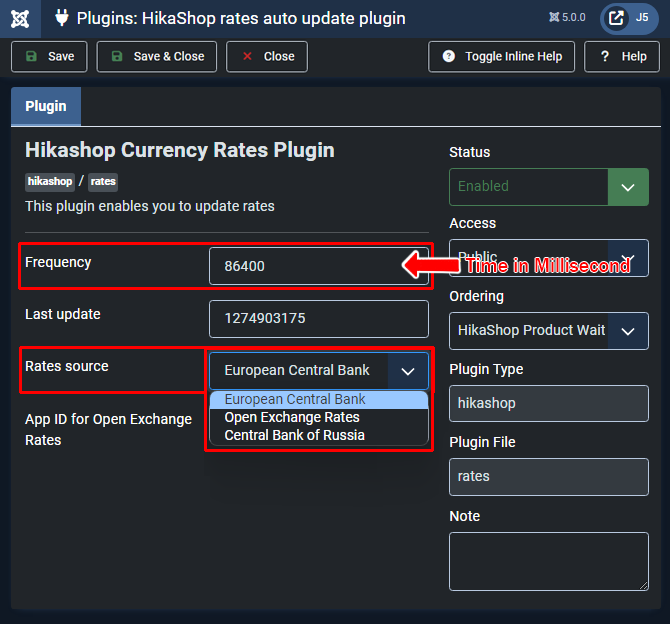The height and width of the screenshot is (624, 670).
Task: Switch to the Plugin tab
Action: [x=46, y=106]
